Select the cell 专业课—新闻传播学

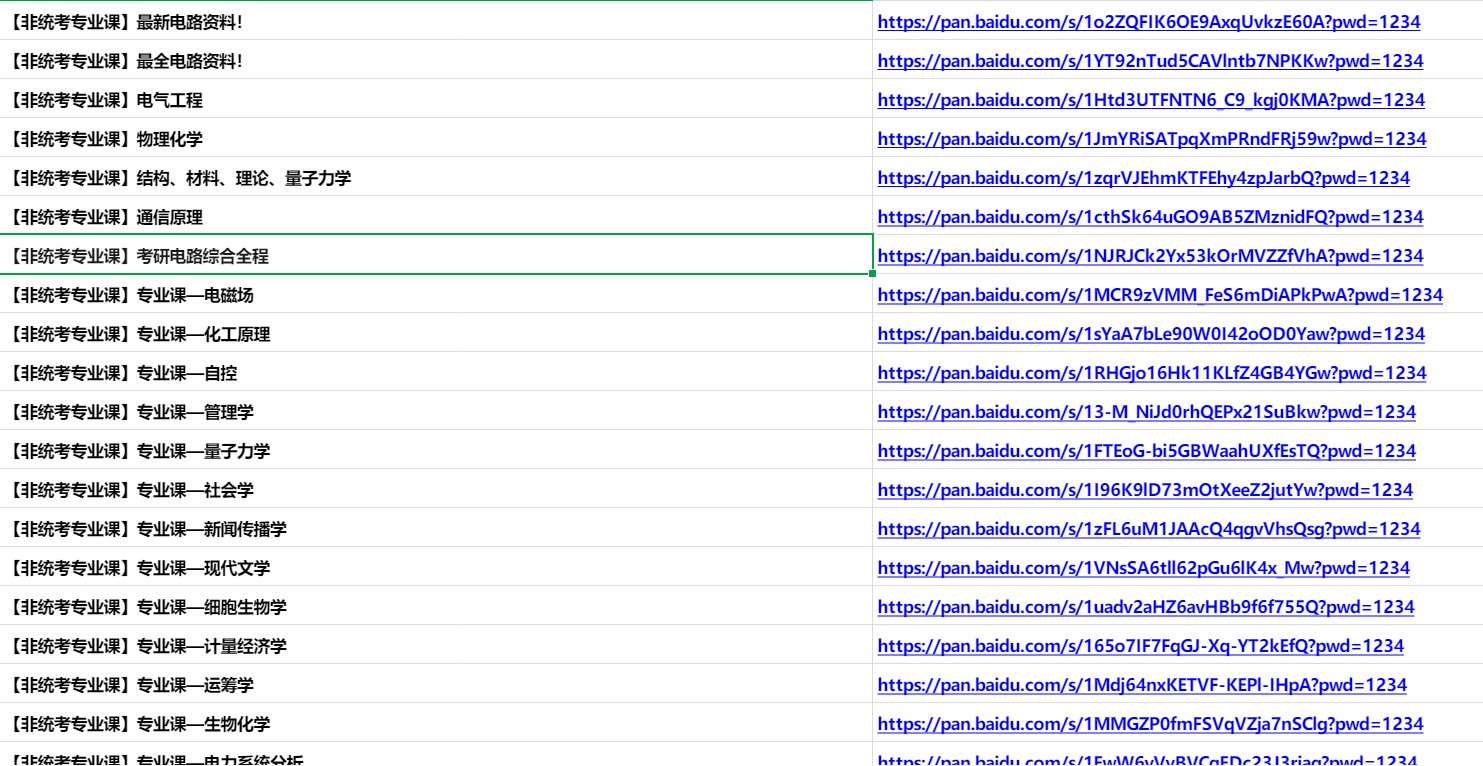[x=436, y=528]
